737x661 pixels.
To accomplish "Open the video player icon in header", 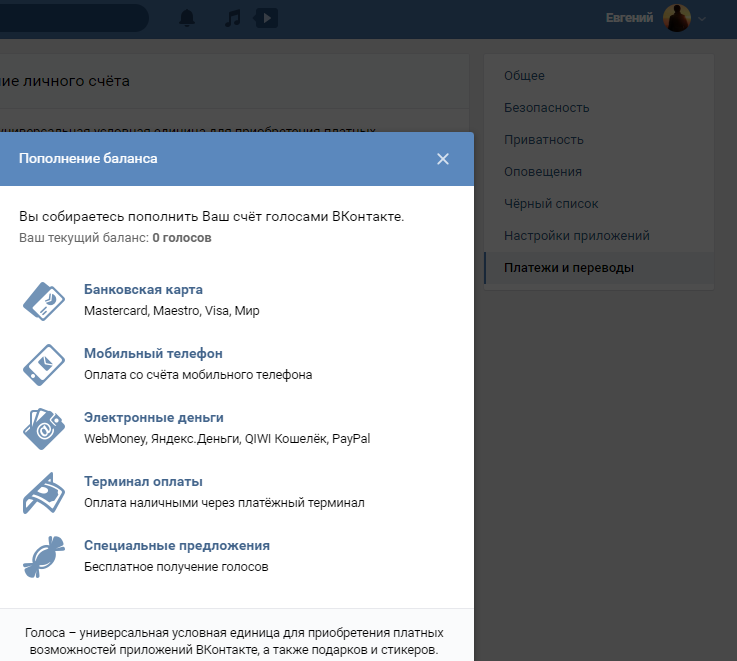I will click(266, 18).
